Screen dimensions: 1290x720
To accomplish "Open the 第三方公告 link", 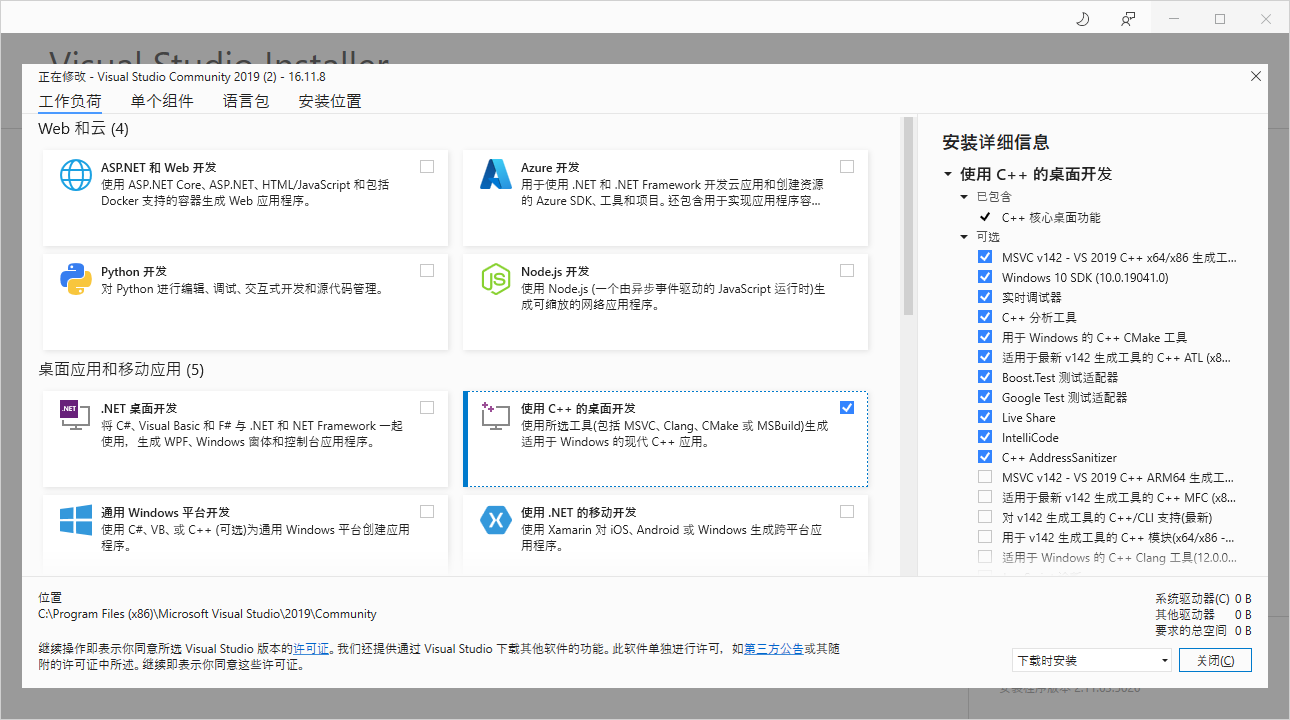I will tap(774, 649).
